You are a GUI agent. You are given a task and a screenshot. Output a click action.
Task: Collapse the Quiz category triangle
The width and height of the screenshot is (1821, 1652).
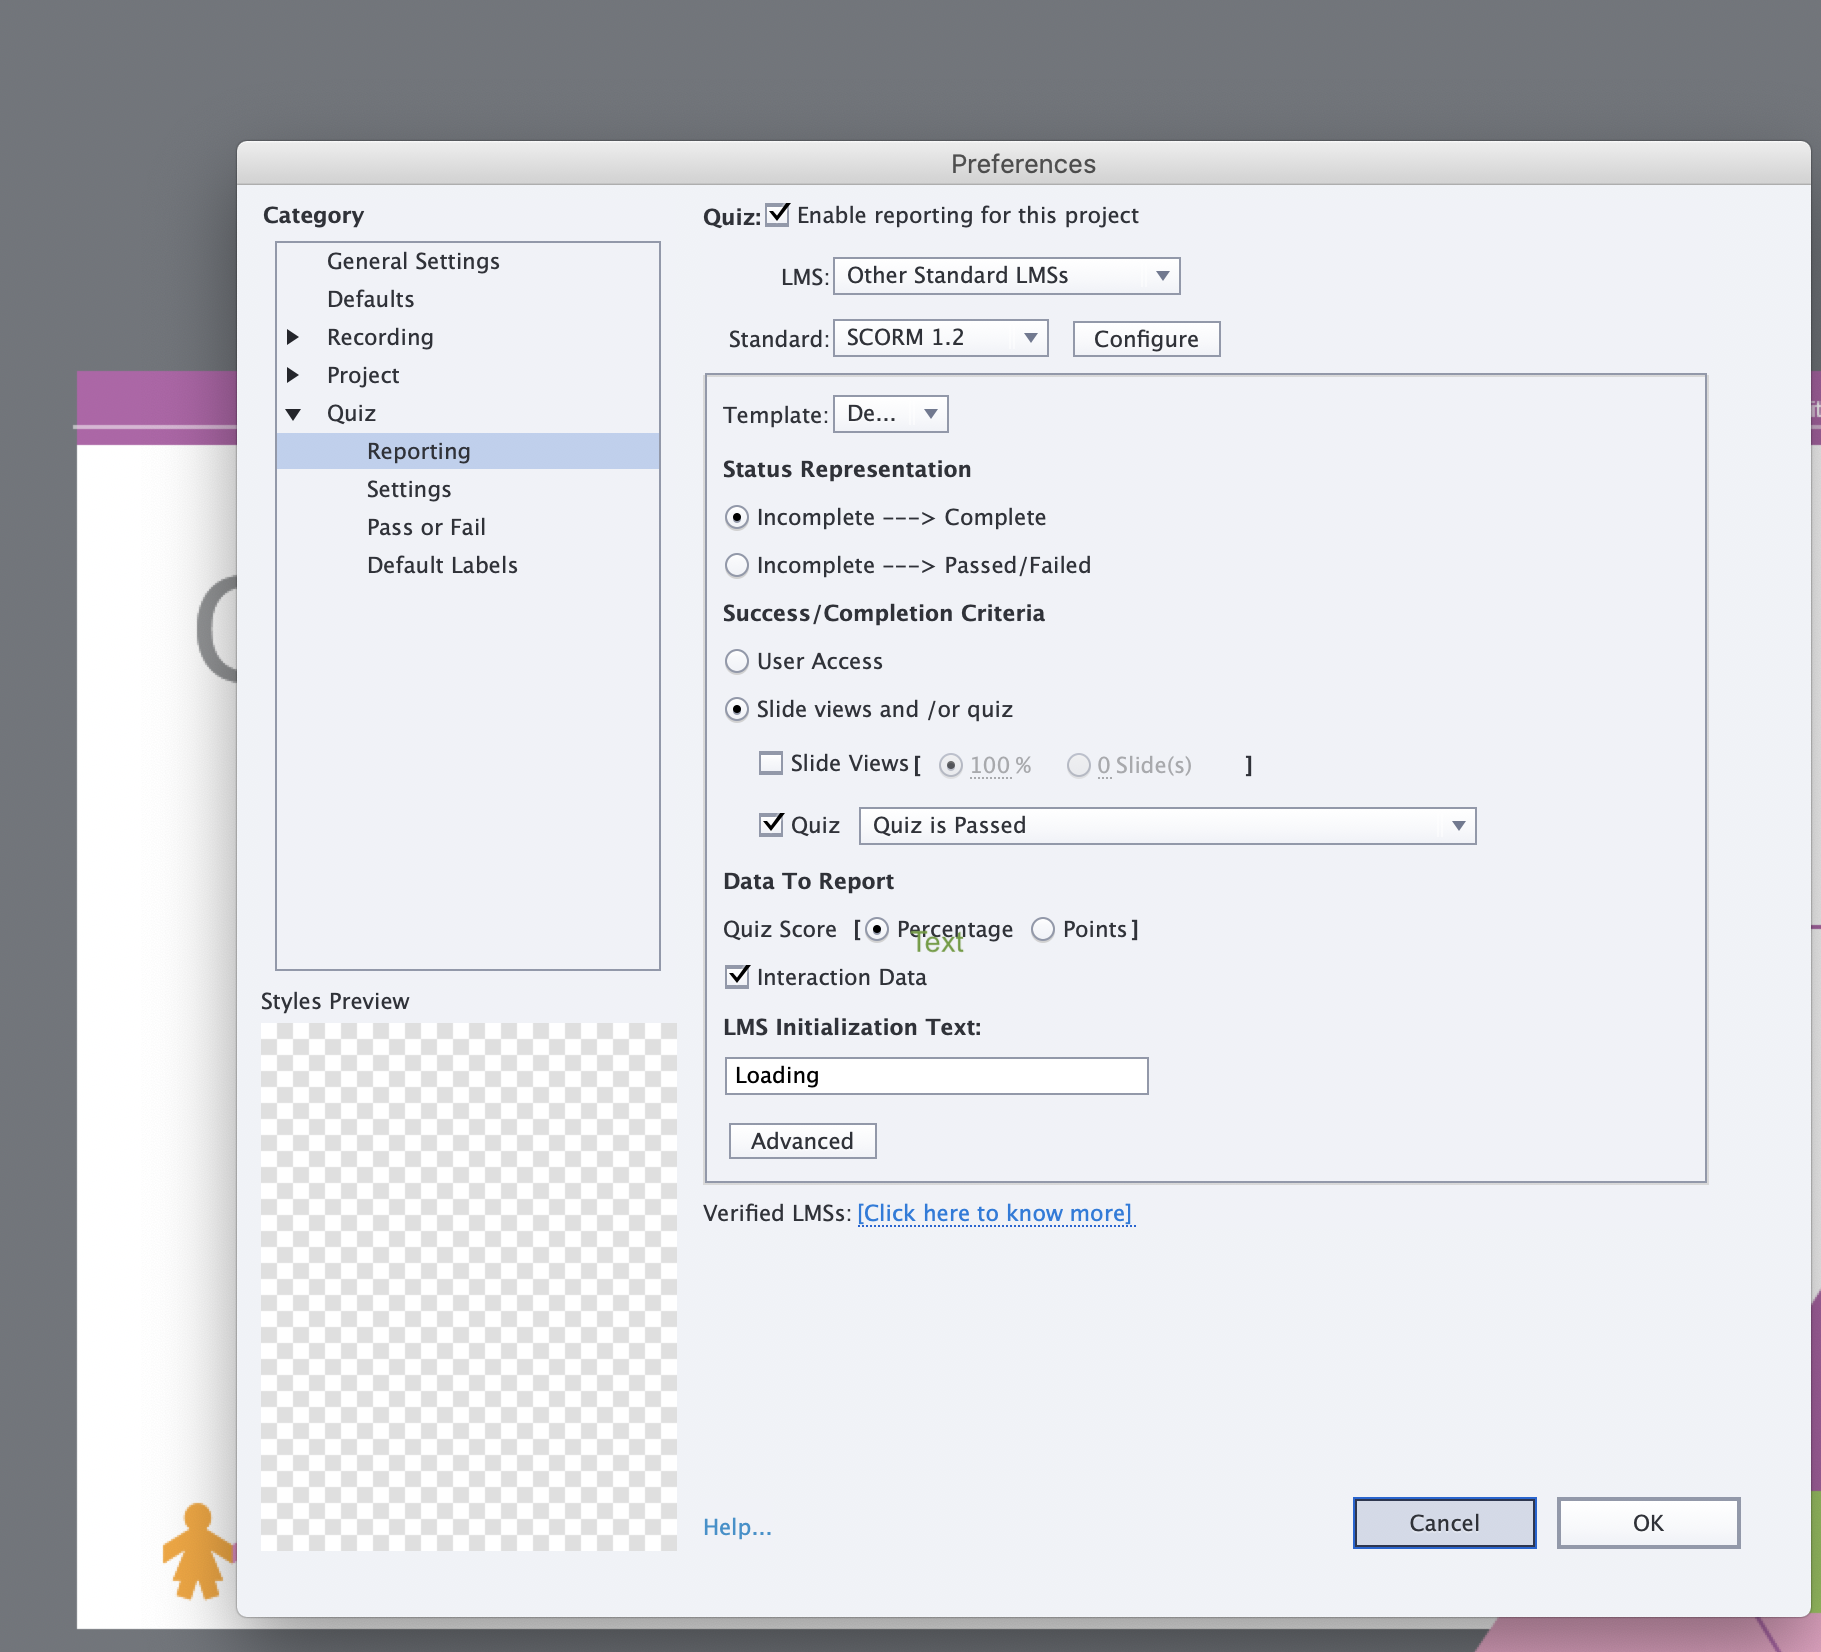click(293, 414)
